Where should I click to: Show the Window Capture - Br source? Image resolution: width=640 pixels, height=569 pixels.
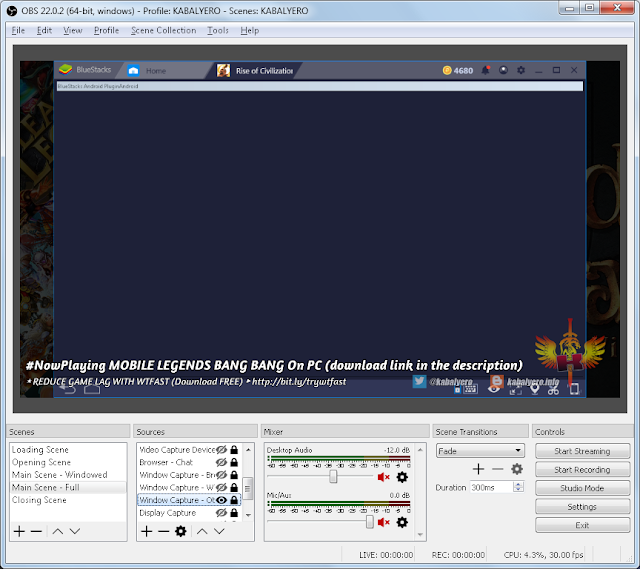tap(221, 475)
